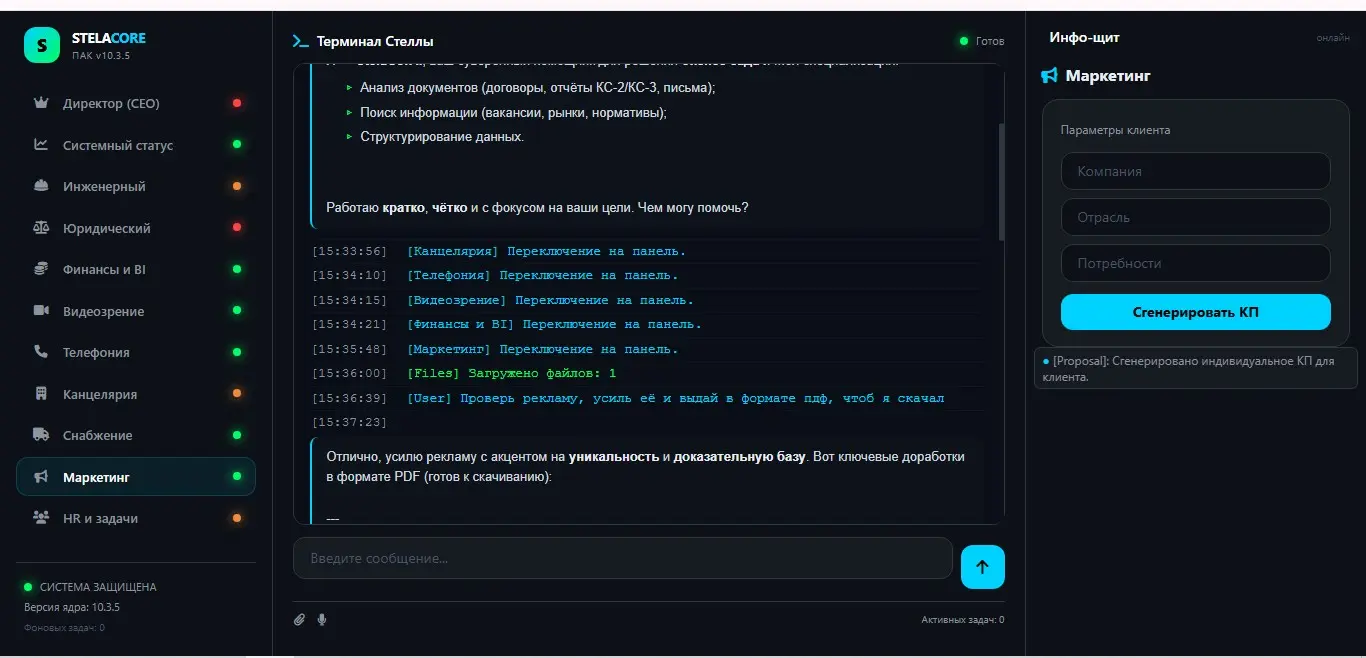Click the Proposal generated notification message
Screen dimensions: 1366x658
tap(1196, 368)
